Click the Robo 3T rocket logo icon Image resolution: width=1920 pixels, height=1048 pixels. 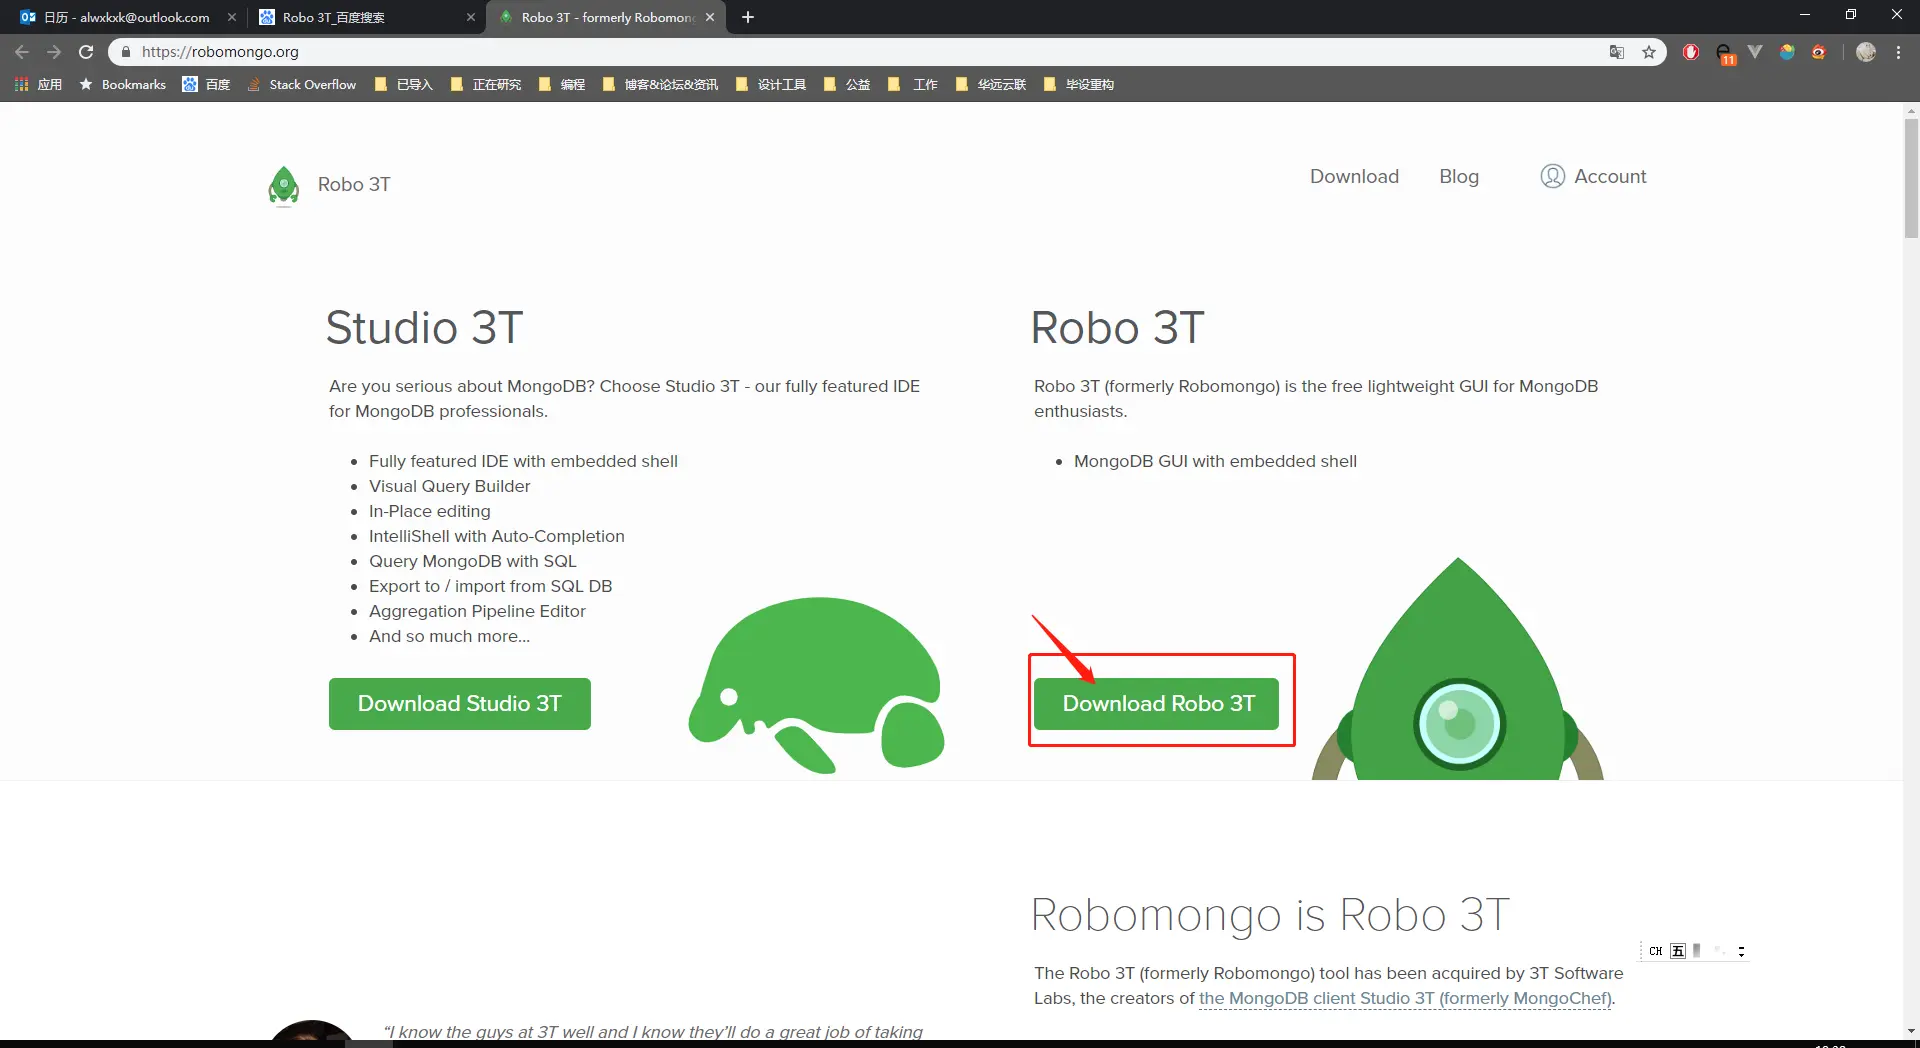click(x=284, y=185)
